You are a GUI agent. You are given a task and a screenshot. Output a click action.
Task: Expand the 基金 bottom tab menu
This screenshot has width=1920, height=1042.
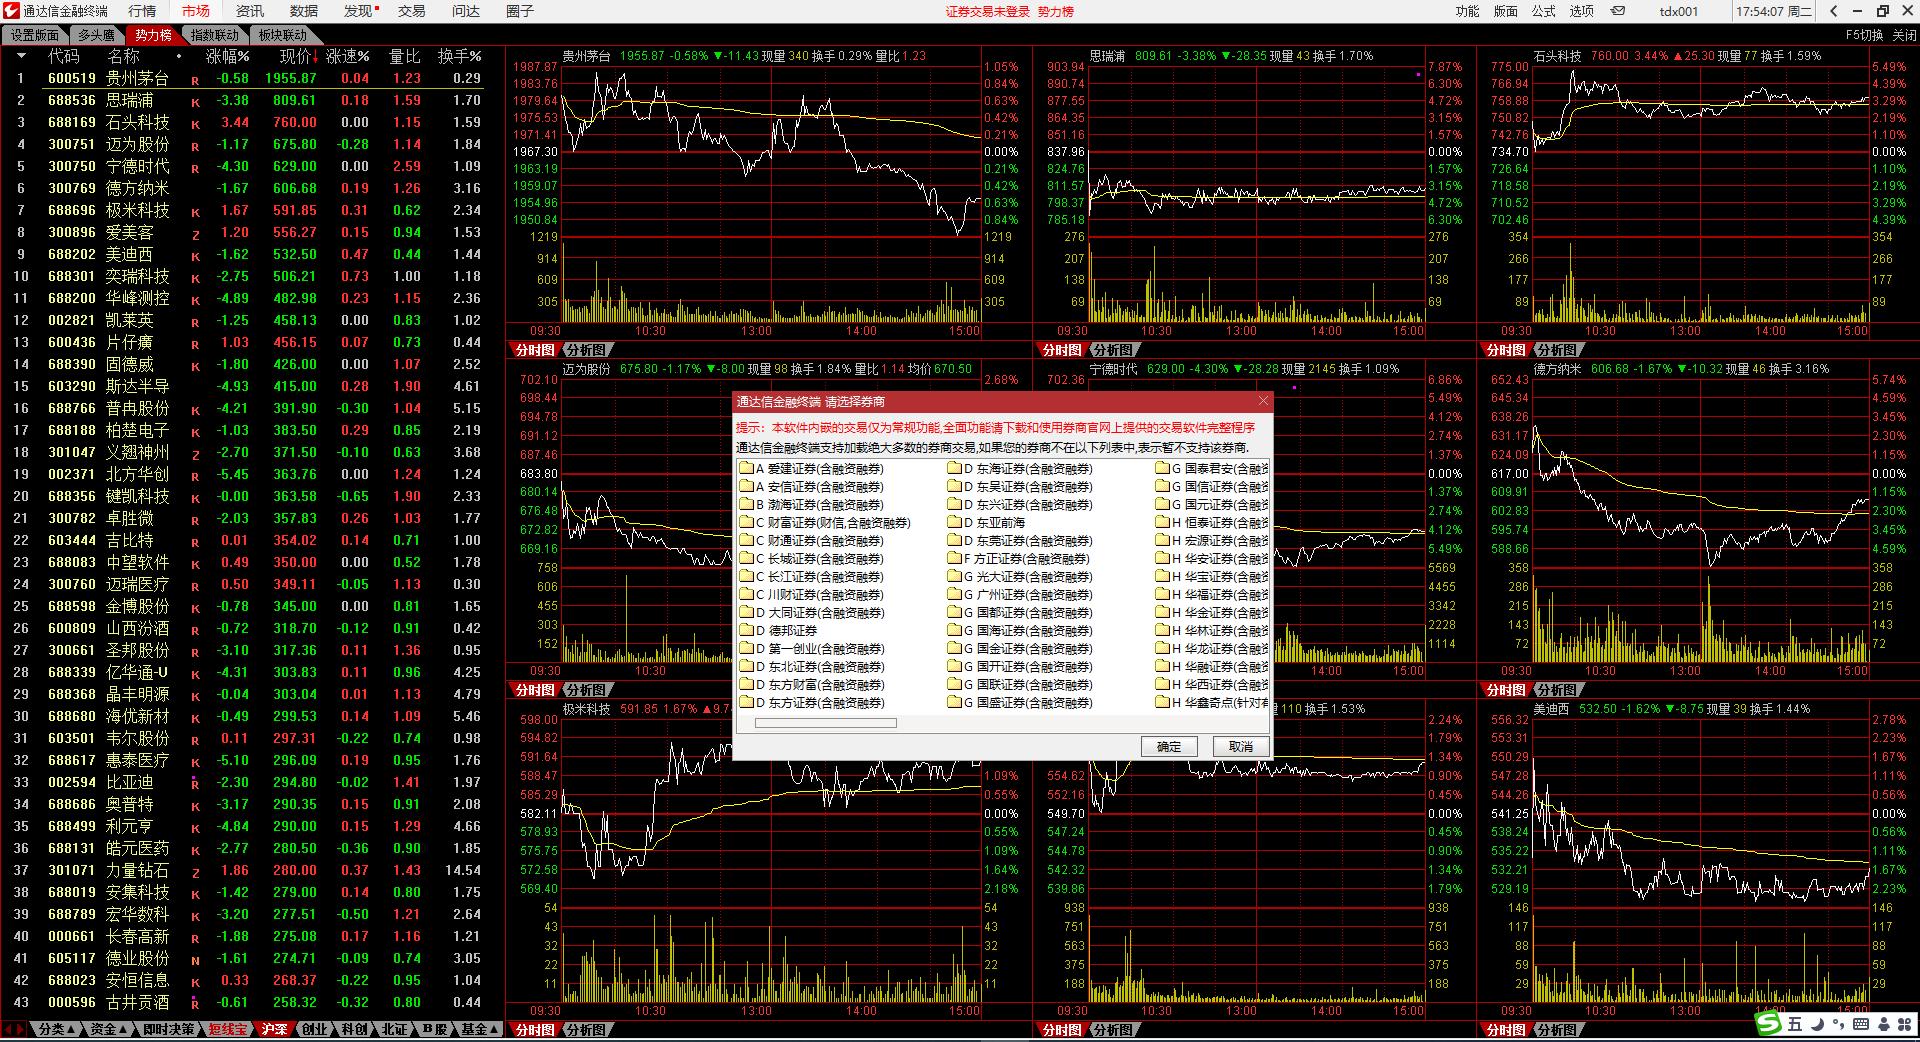click(479, 1029)
